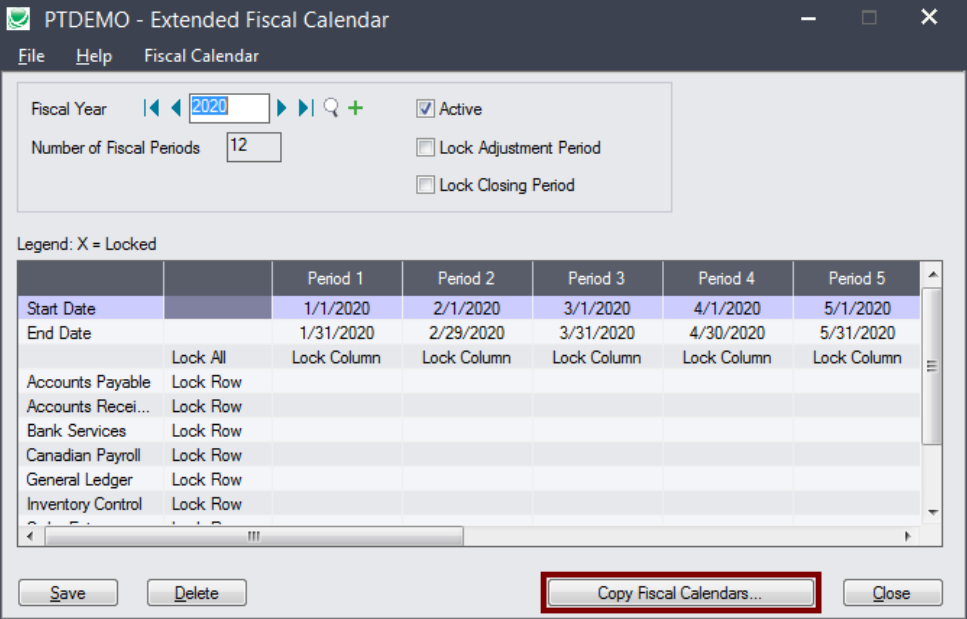967x619 pixels.
Task: Select the Fiscal Year input field
Action: pyautogui.click(x=229, y=109)
